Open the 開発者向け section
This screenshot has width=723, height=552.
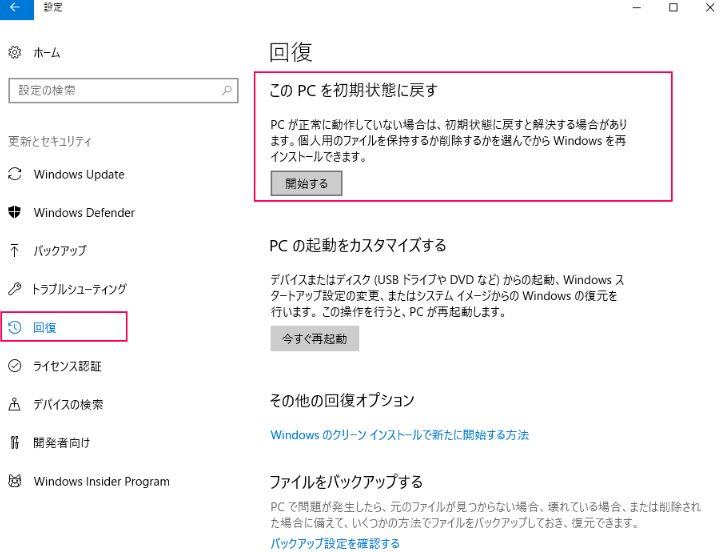pos(62,443)
